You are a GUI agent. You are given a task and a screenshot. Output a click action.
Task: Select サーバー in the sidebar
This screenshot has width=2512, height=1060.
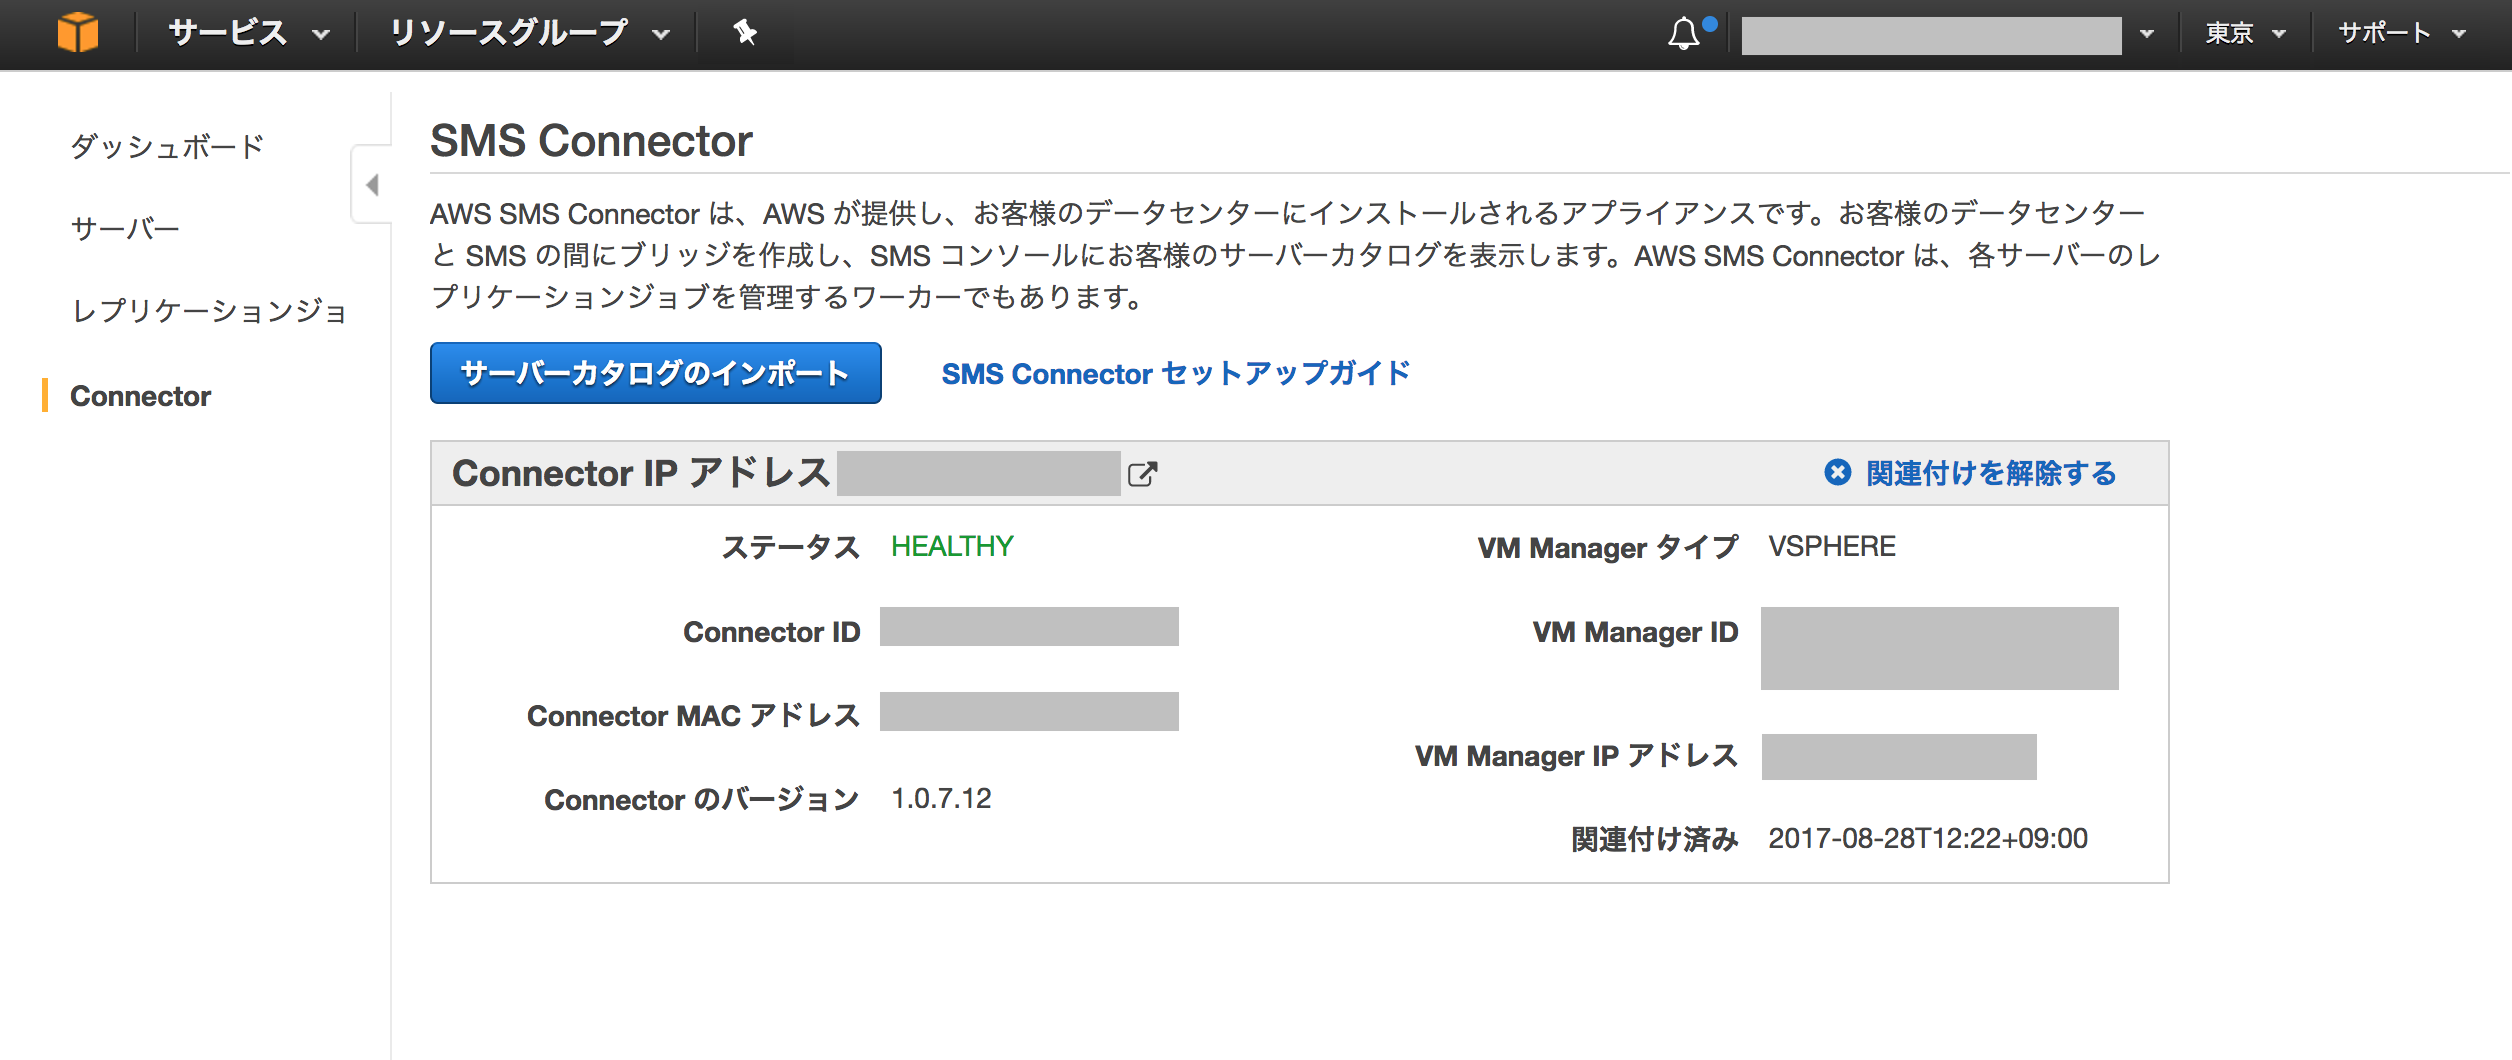pos(124,228)
